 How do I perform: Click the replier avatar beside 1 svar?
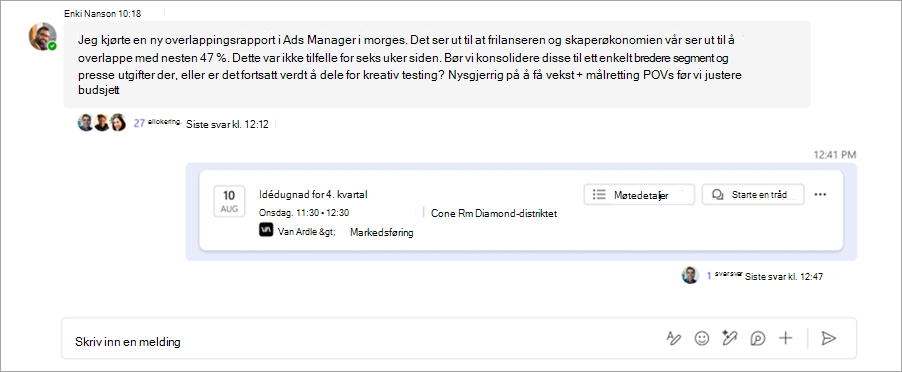[x=690, y=275]
